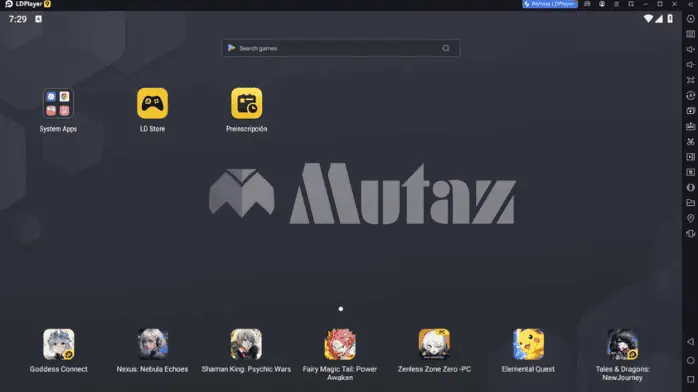Click the battery status icon
This screenshot has width=698, height=392.
point(670,19)
